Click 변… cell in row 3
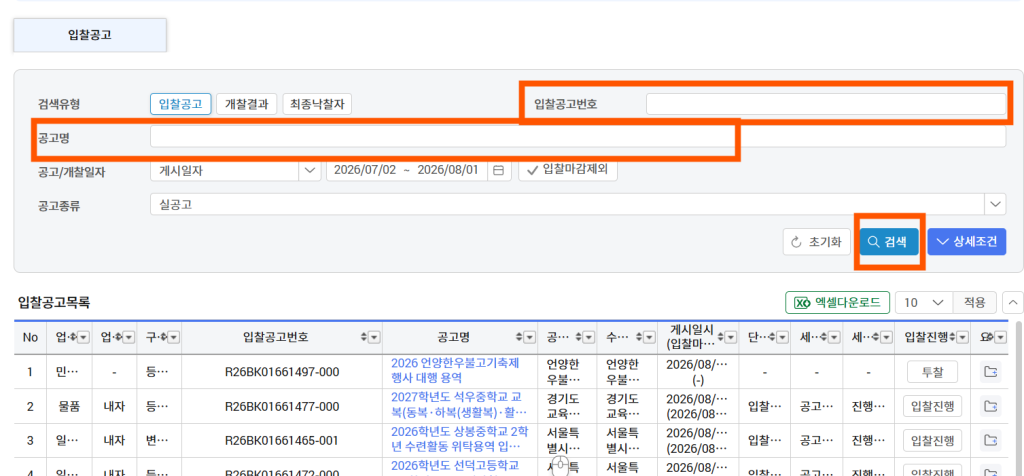 coord(159,440)
